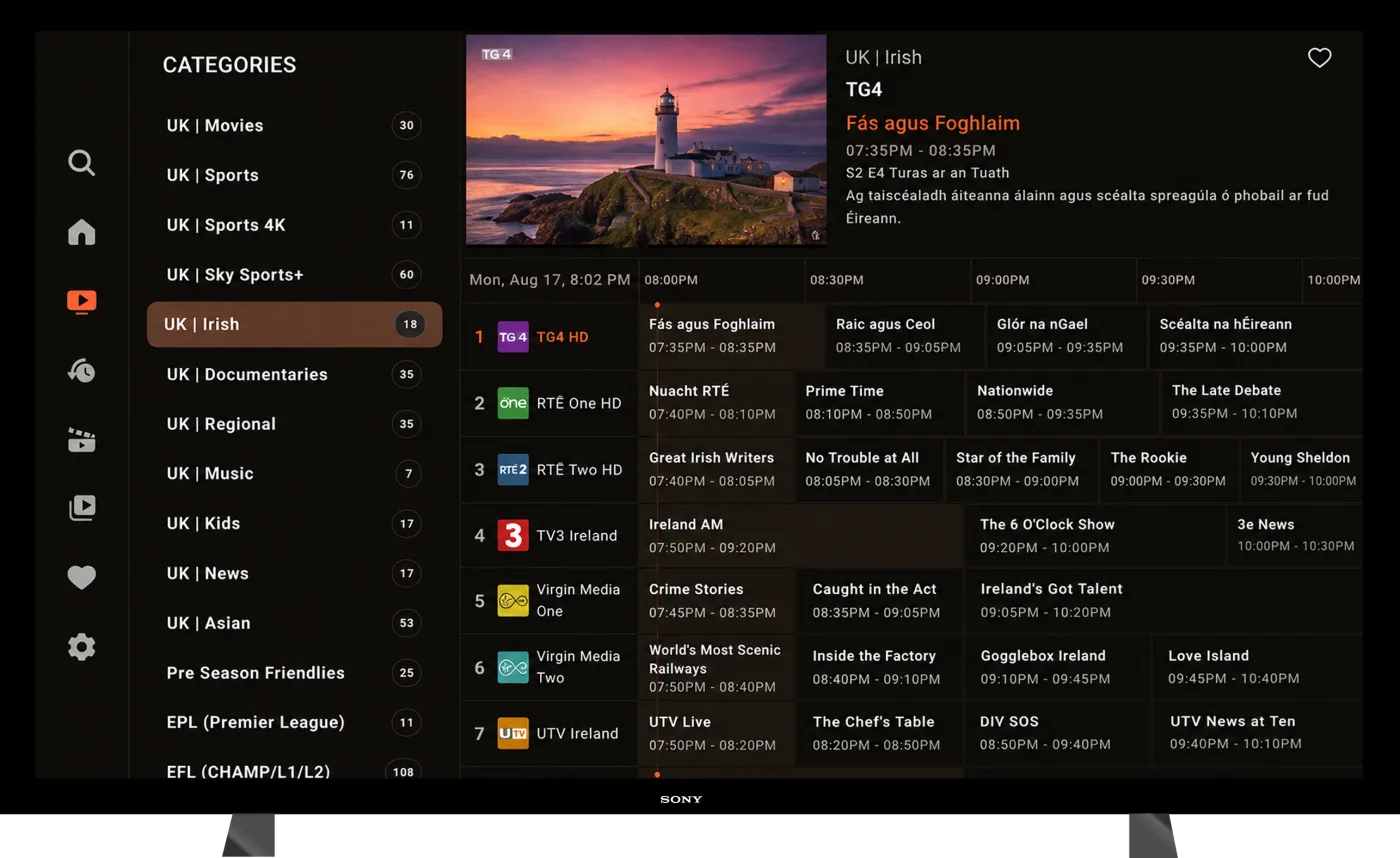The image size is (1400, 858).
Task: Click the Virgin Media Two logo
Action: pos(513,667)
